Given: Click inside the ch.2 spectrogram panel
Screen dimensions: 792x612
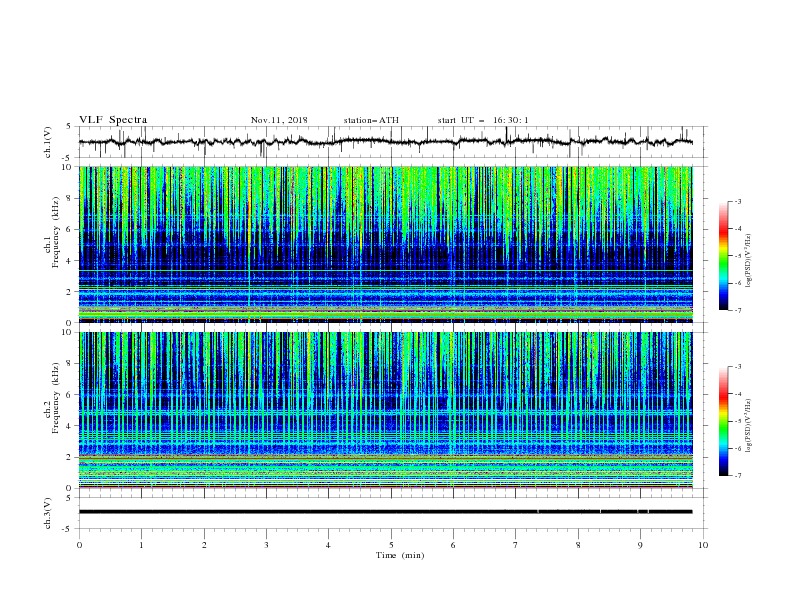Looking at the screenshot, I should (385, 410).
